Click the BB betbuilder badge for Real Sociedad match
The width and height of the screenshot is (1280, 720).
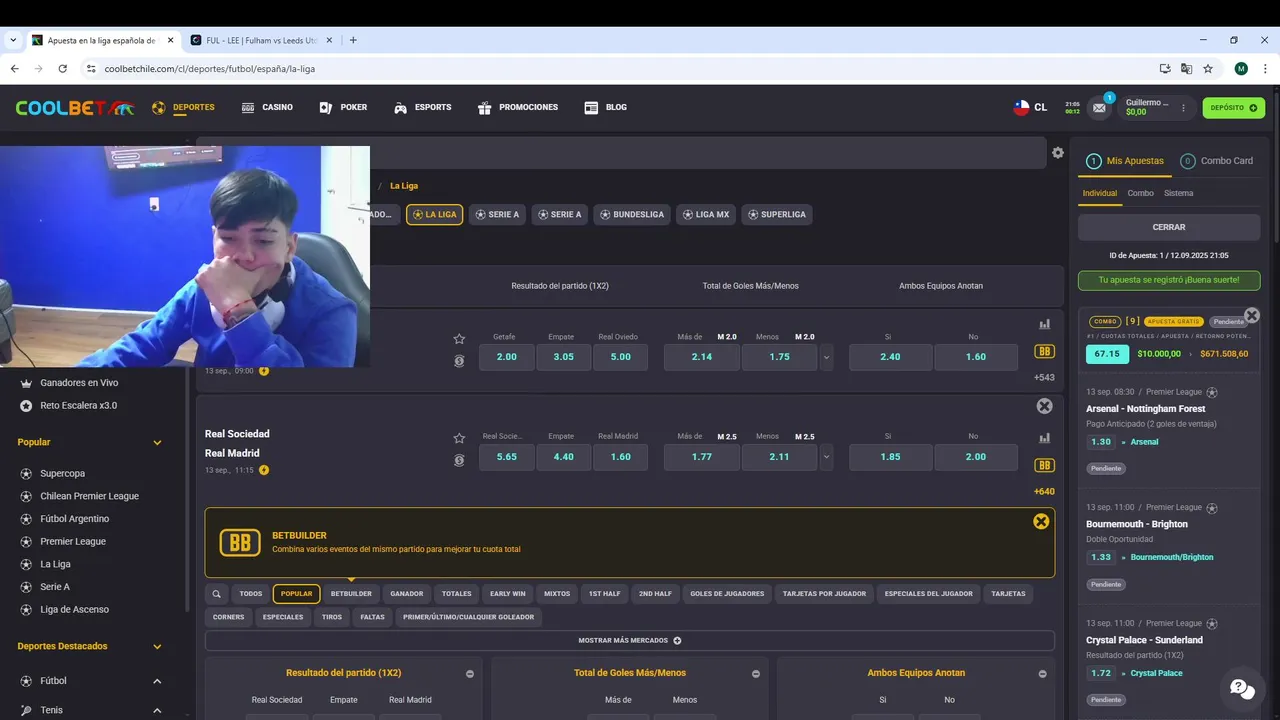point(1045,465)
